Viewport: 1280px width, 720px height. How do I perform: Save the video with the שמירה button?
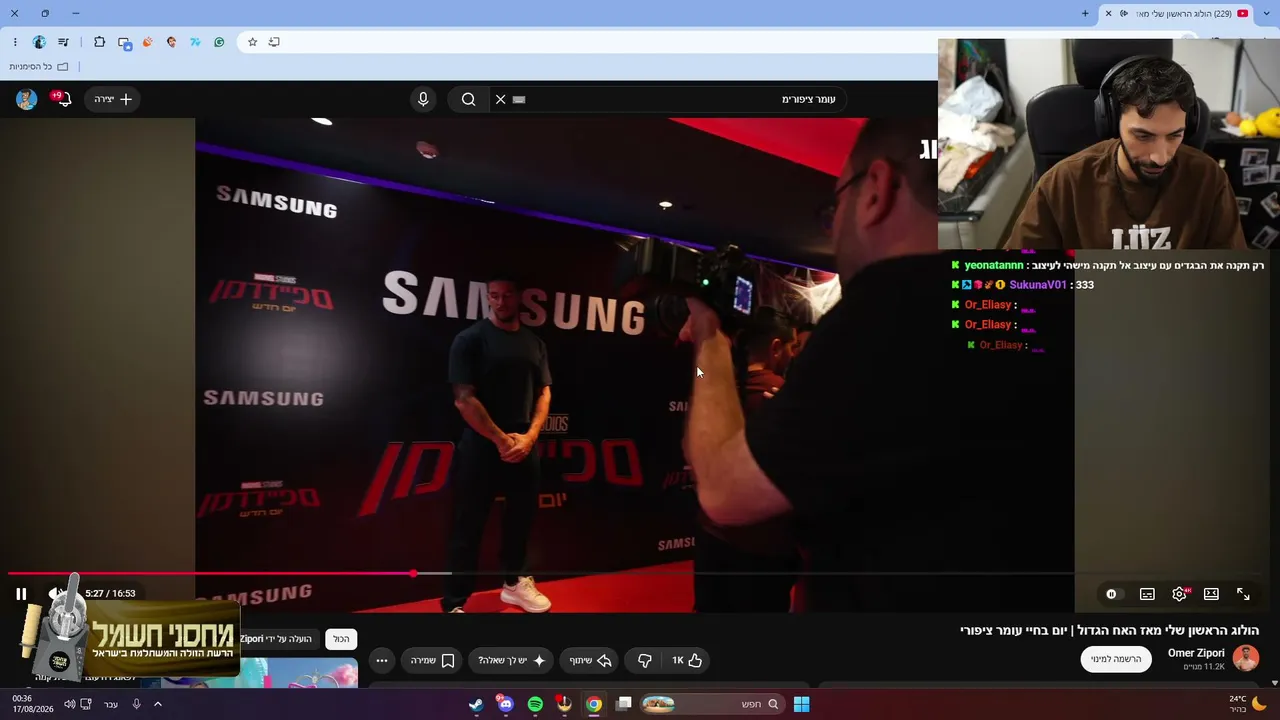(x=433, y=660)
